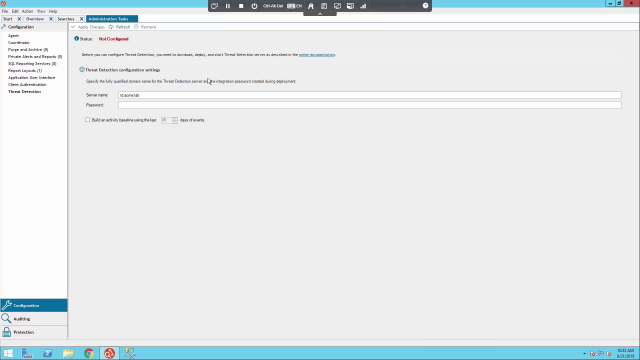Show hidden tray icons arrow
This screenshot has width=640, height=360.
click(x=584, y=354)
